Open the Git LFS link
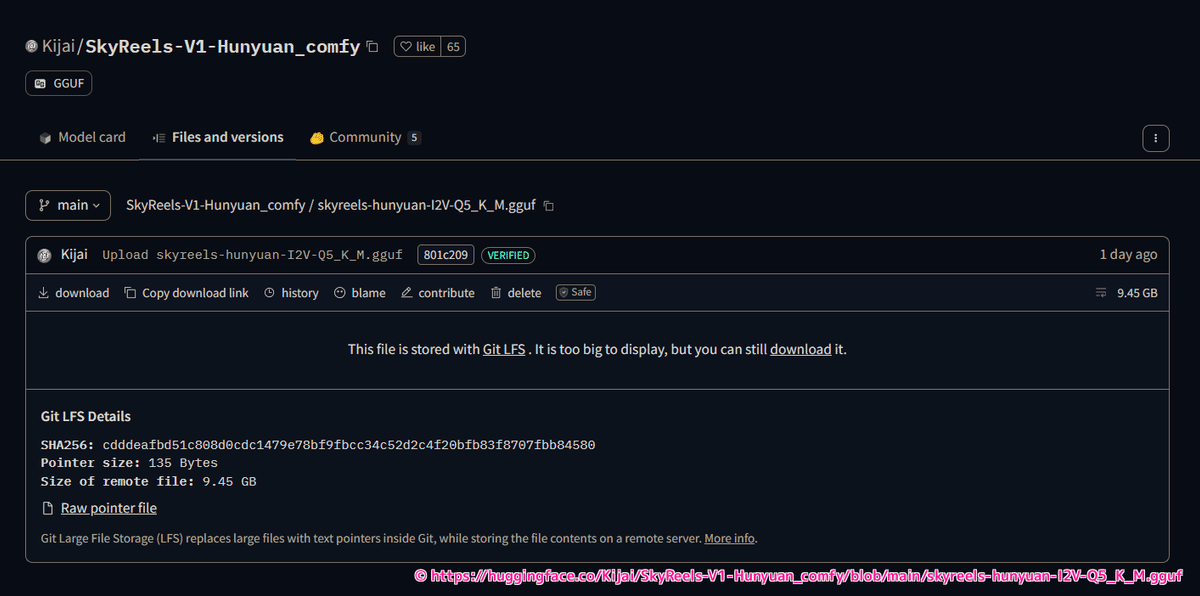The image size is (1200, 596). click(504, 350)
